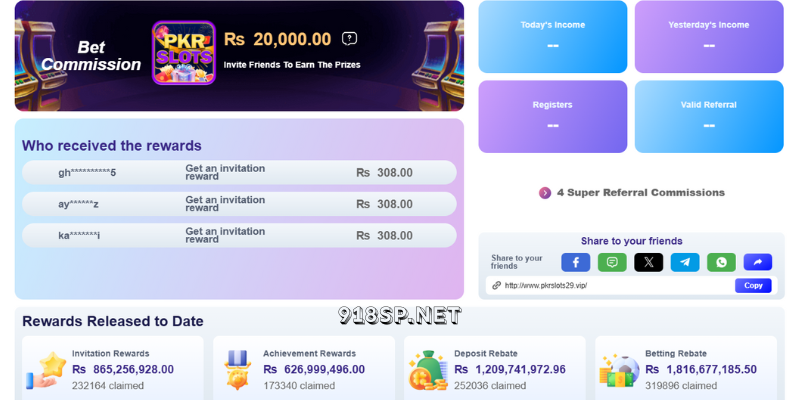800x400 pixels.
Task: Select the Achievement Rewards medal icon
Action: 238,370
